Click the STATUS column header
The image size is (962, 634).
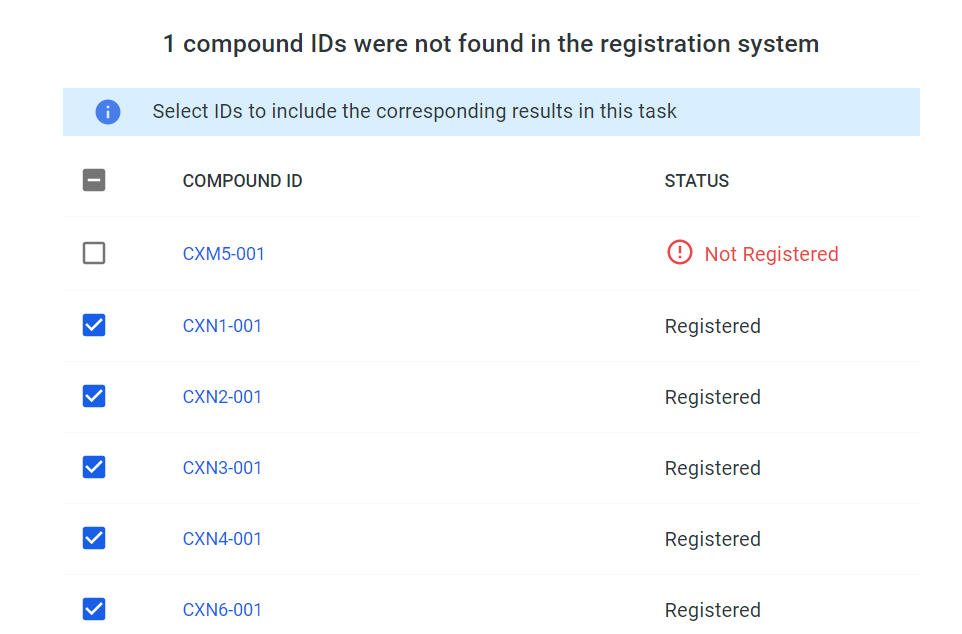[x=696, y=181]
